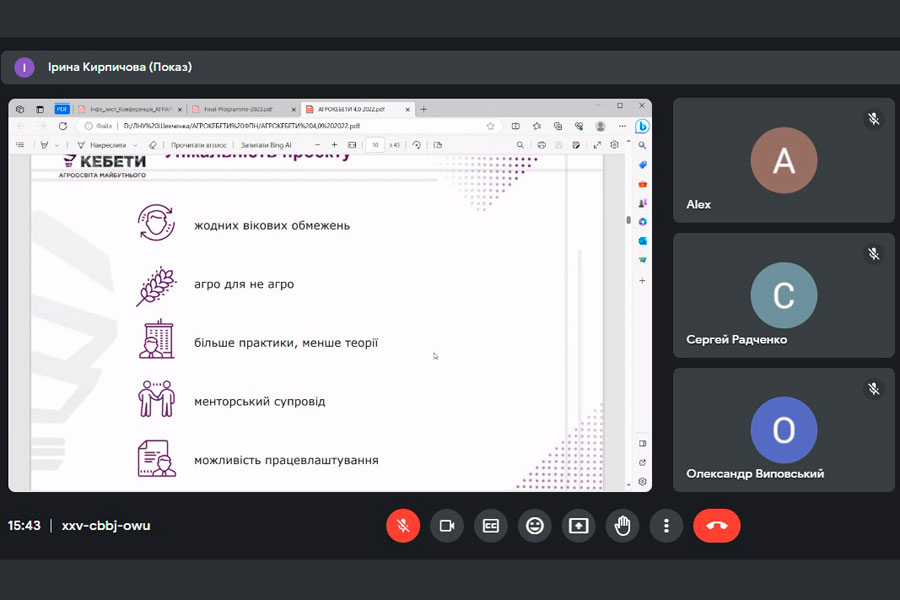Switch to the Інфо_лист_Конференція tab
The image size is (900, 600).
[130, 109]
